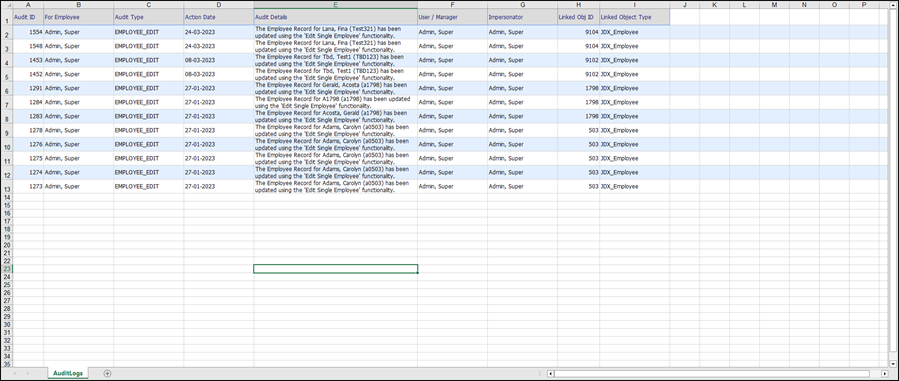Click Action Date cell for audit 1453
This screenshot has height=381, width=899.
point(218,60)
